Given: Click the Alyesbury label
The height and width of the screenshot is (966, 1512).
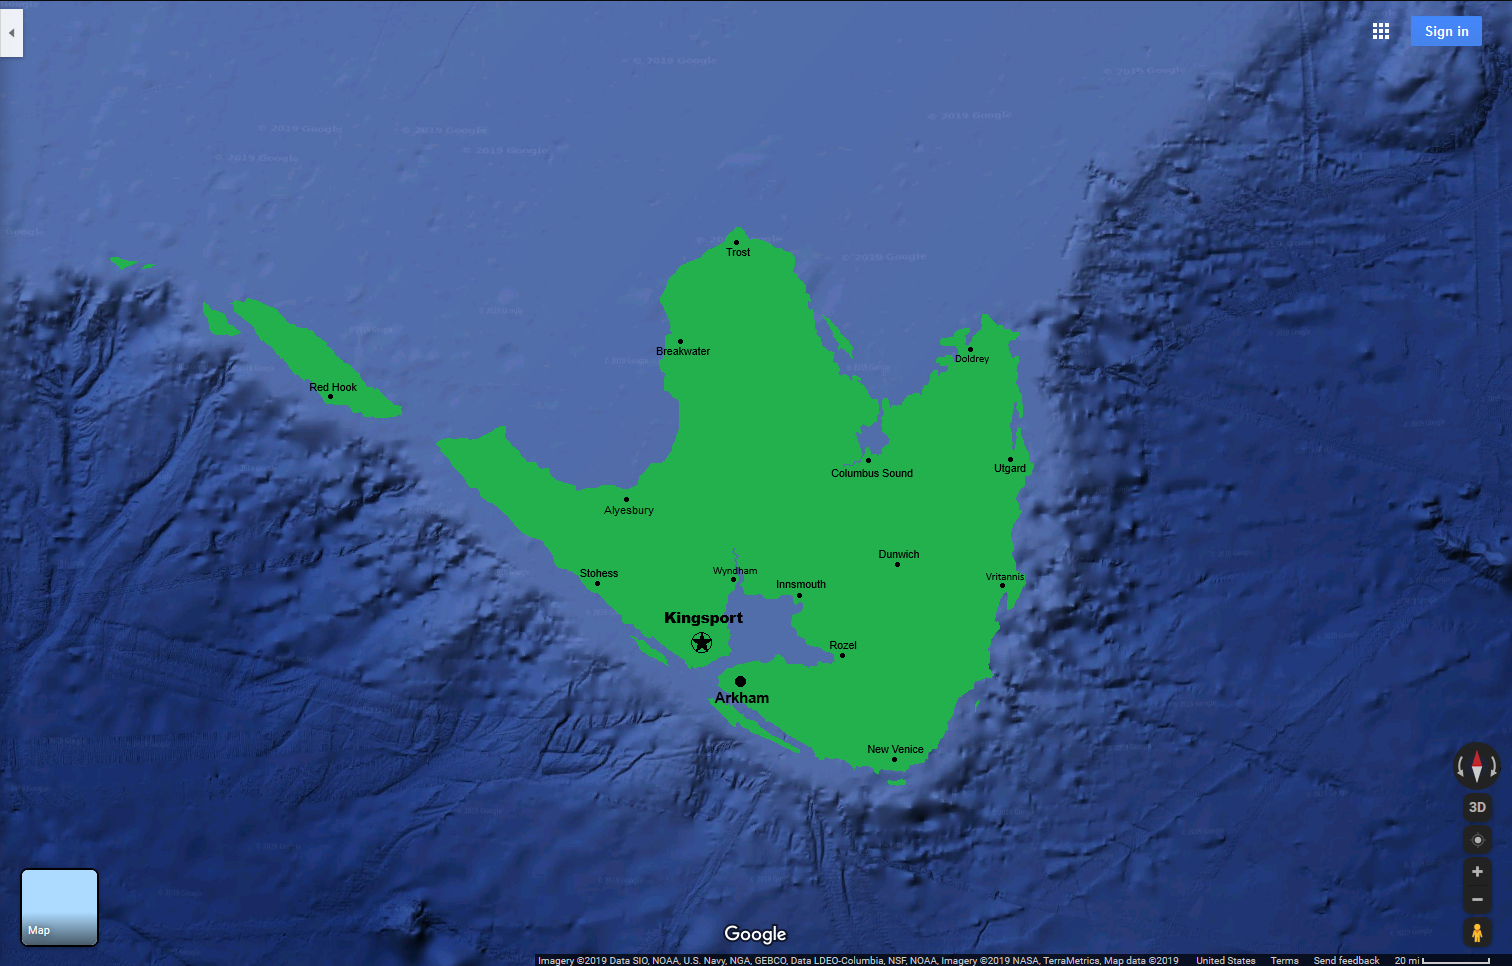Looking at the screenshot, I should pos(629,510).
